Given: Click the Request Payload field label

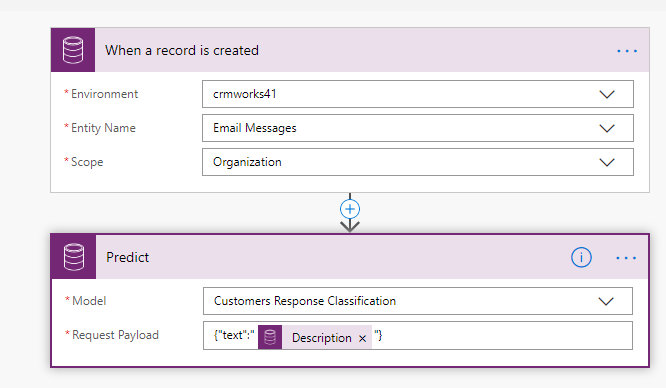Looking at the screenshot, I should coord(116,335).
